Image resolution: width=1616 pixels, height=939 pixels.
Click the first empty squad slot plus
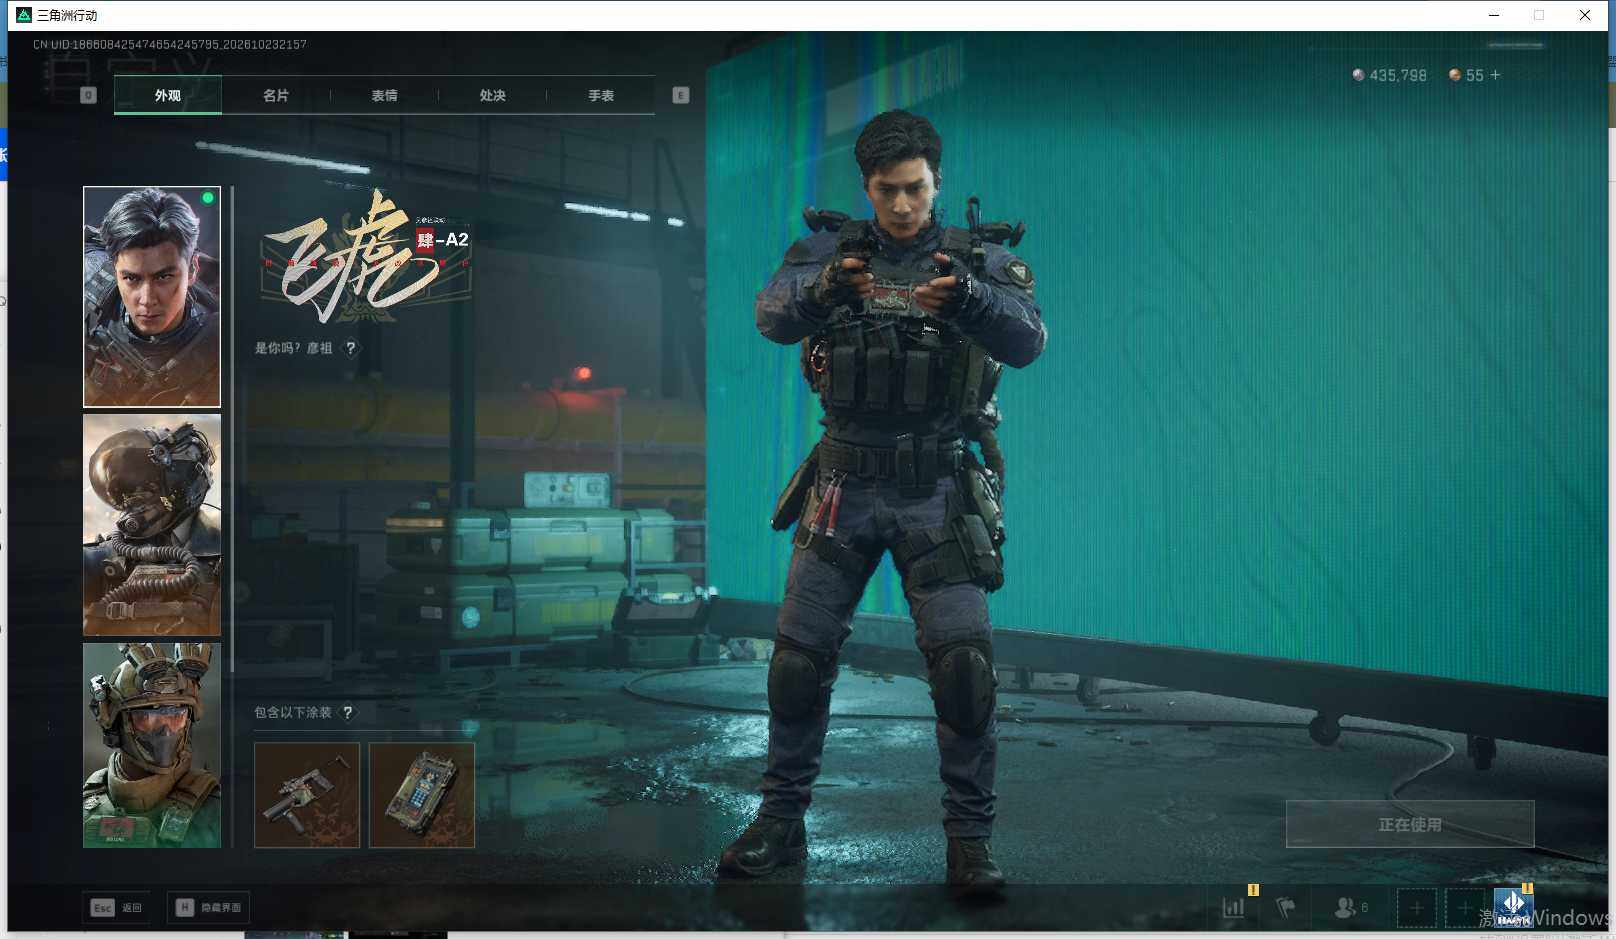[1416, 908]
